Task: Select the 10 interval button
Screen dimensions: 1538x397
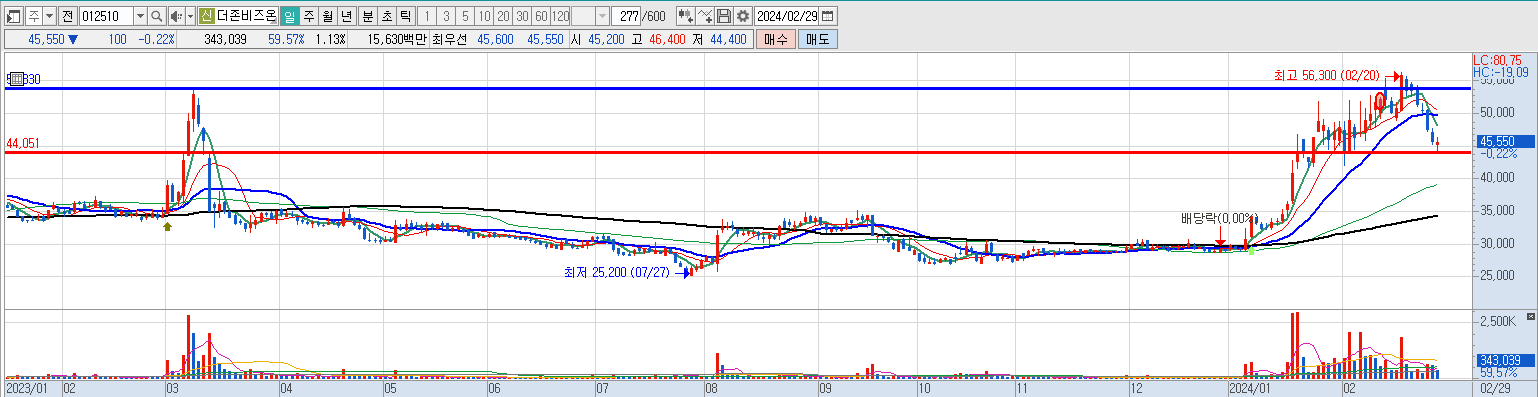Action: (483, 16)
